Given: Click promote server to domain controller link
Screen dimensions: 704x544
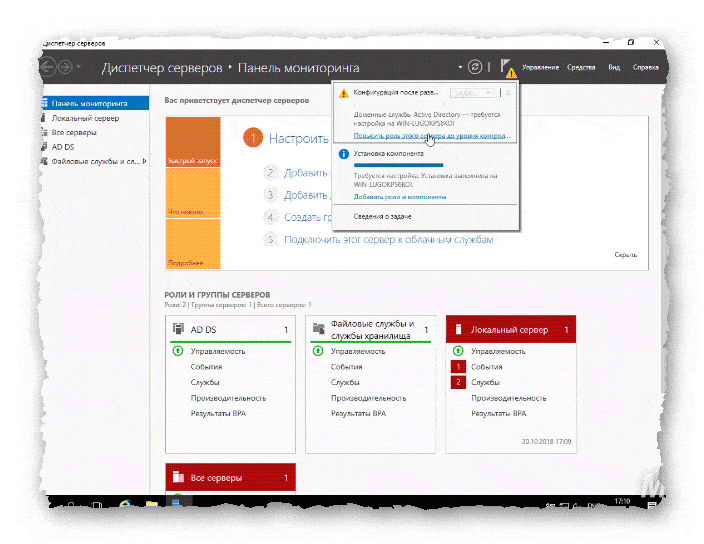Looking at the screenshot, I should click(432, 135).
